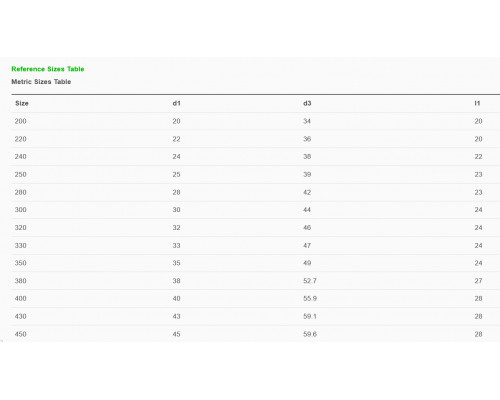Click the d3 value 52.7
This screenshot has height=400, width=500.
click(x=310, y=281)
